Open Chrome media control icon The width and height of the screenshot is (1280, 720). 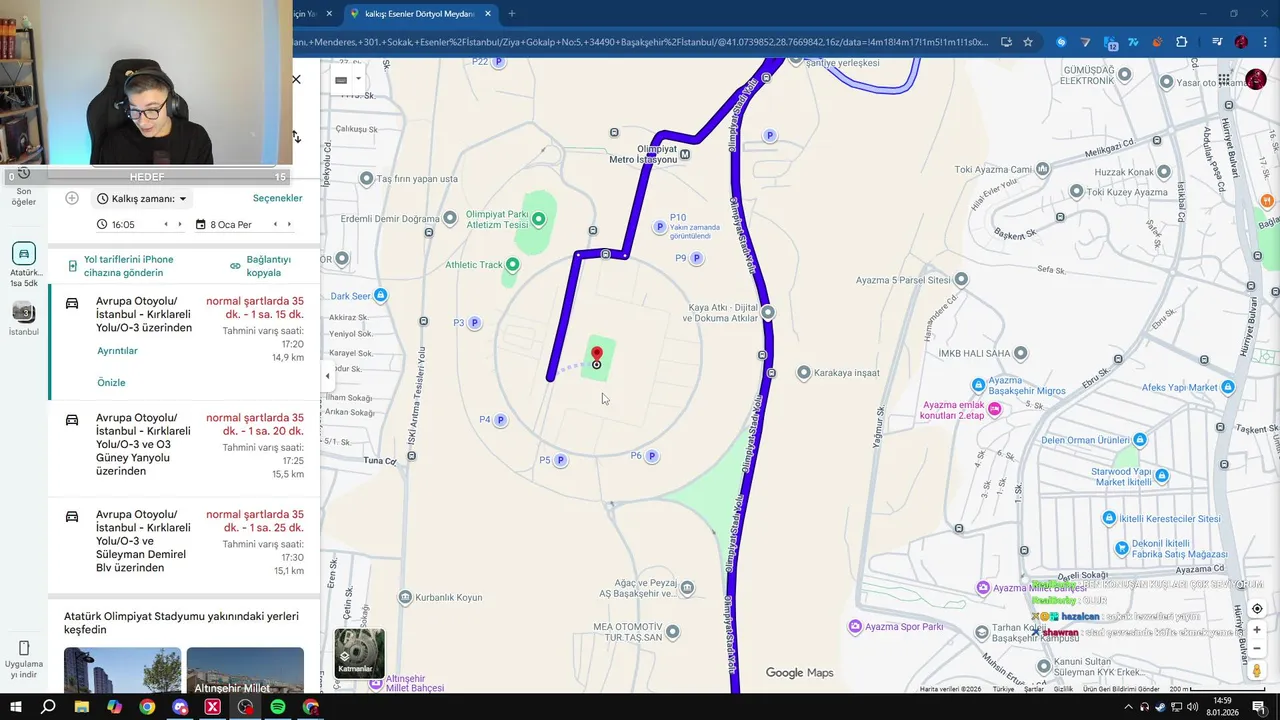click(x=1216, y=42)
